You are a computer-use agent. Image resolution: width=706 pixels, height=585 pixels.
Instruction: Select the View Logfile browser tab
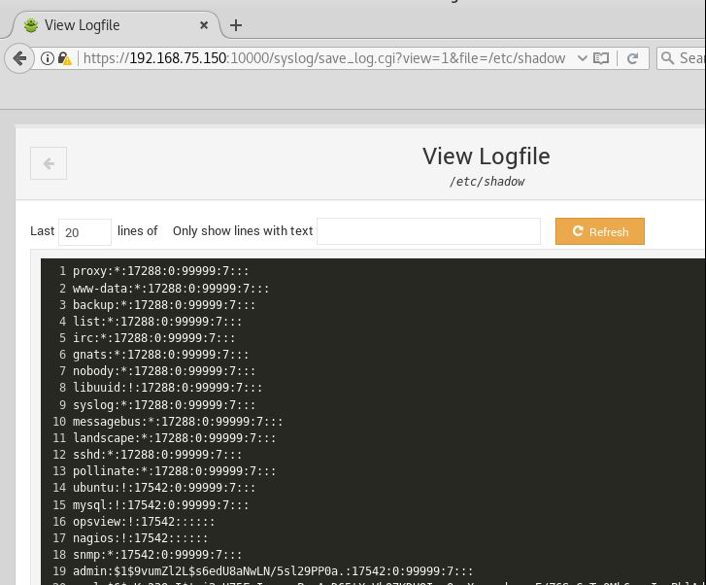click(x=113, y=25)
